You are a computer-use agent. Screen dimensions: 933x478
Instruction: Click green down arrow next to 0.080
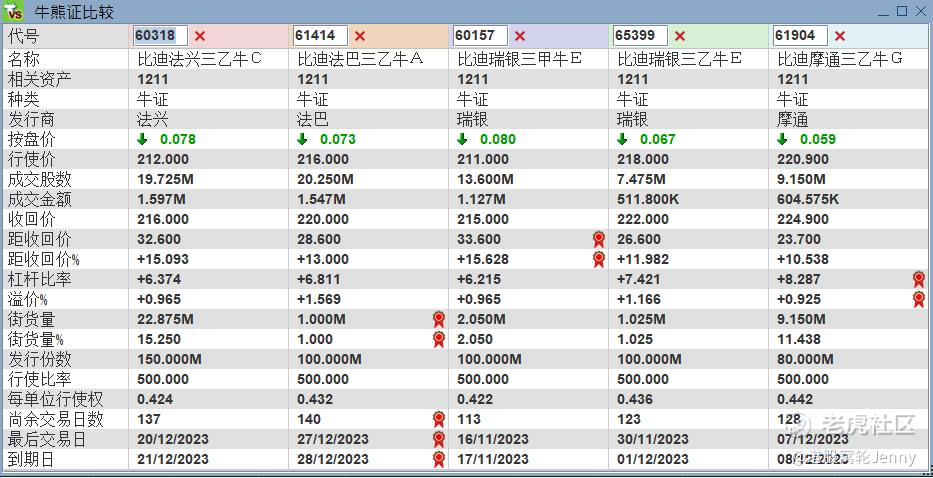tap(462, 139)
